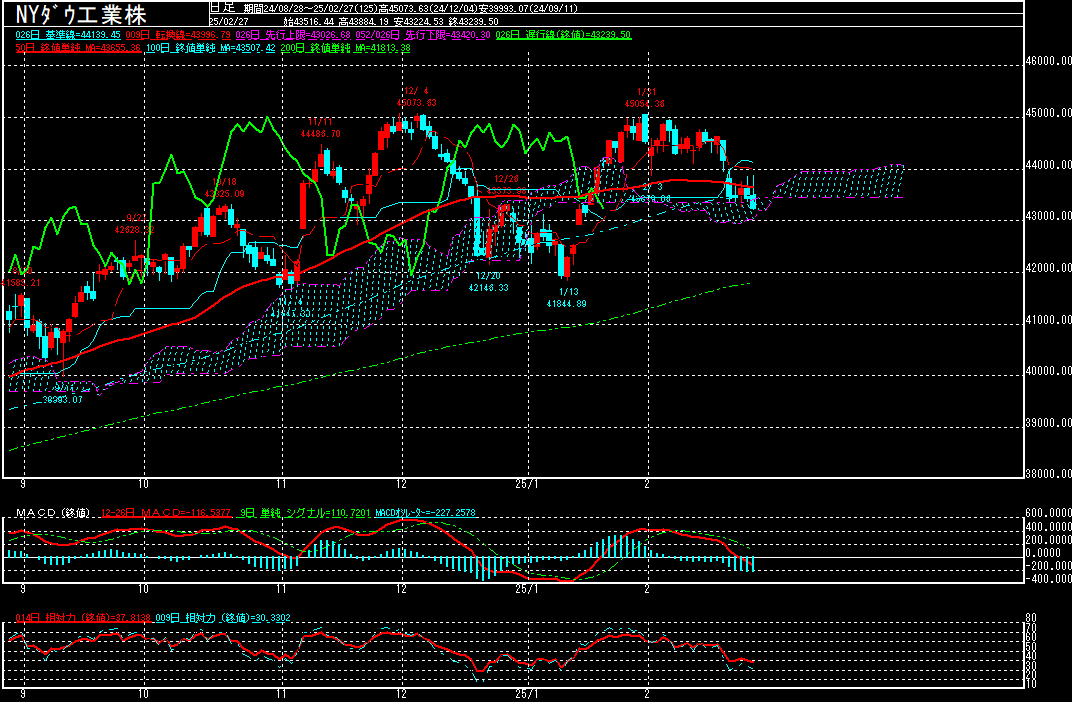This screenshot has width=1076, height=702.
Task: Click the 39993.07 period-low annotation
Action: point(62,399)
